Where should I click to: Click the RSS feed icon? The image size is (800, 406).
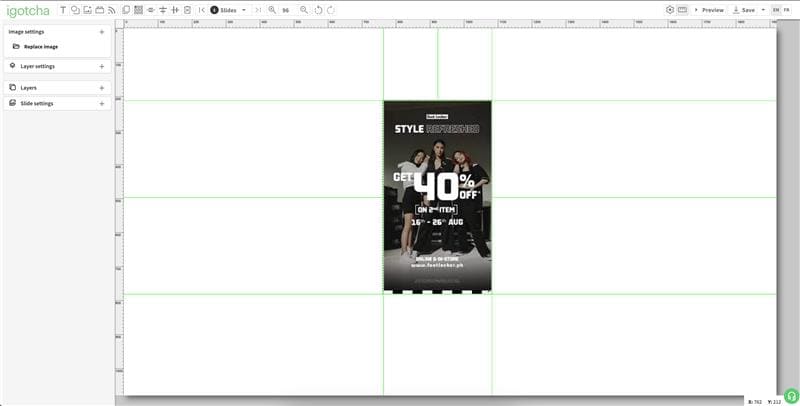(x=112, y=10)
